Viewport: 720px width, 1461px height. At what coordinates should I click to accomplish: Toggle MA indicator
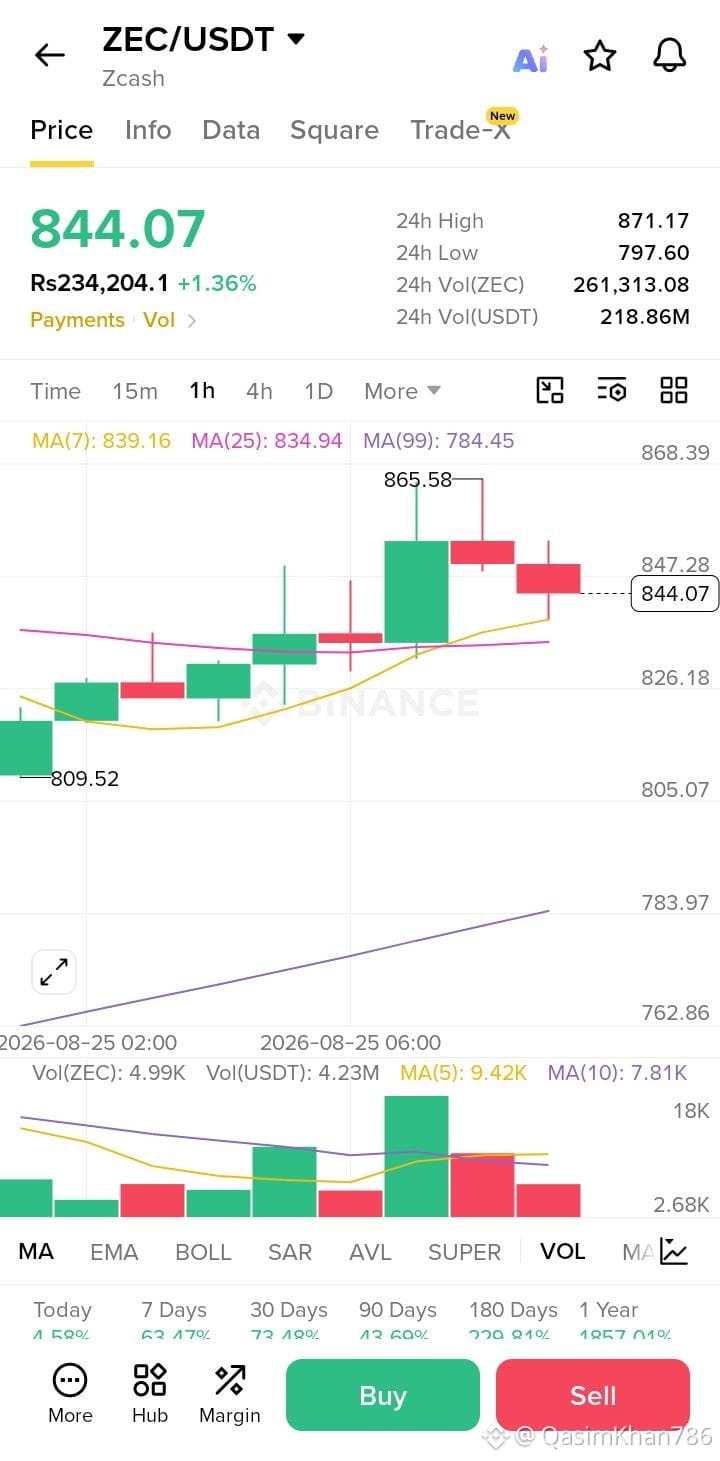36,1252
